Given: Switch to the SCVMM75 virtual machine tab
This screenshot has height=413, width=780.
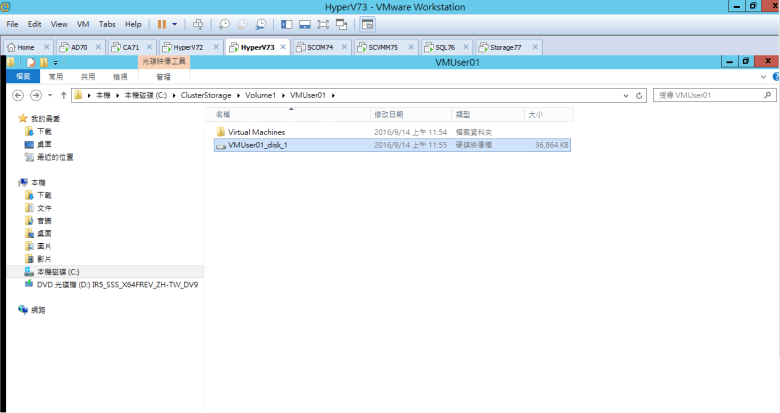Looking at the screenshot, I should [382, 47].
